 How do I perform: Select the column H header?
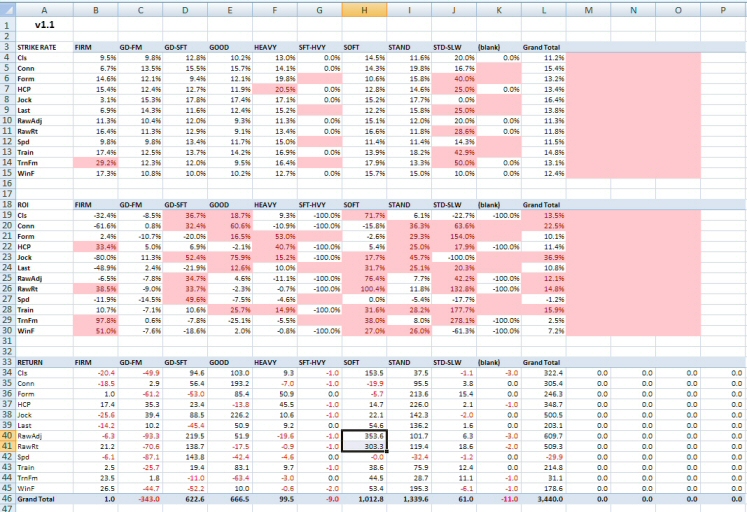364,8
